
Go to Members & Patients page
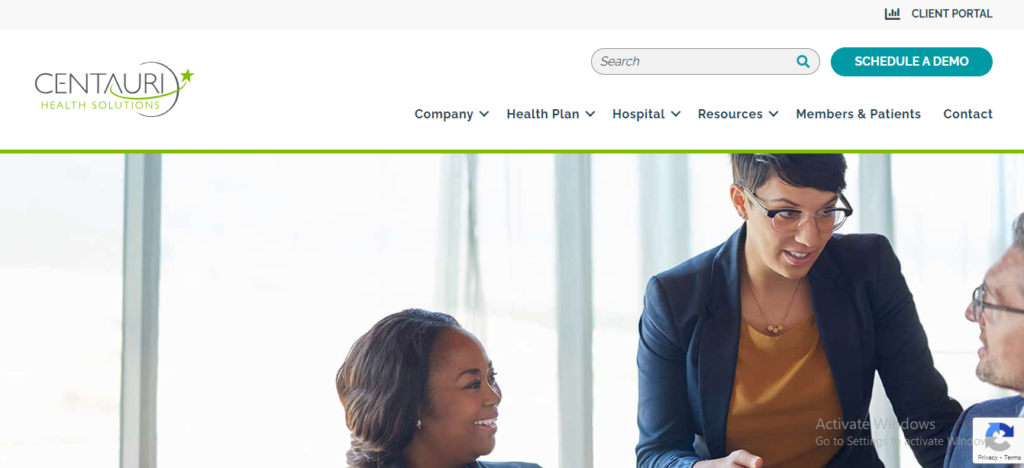pos(858,114)
